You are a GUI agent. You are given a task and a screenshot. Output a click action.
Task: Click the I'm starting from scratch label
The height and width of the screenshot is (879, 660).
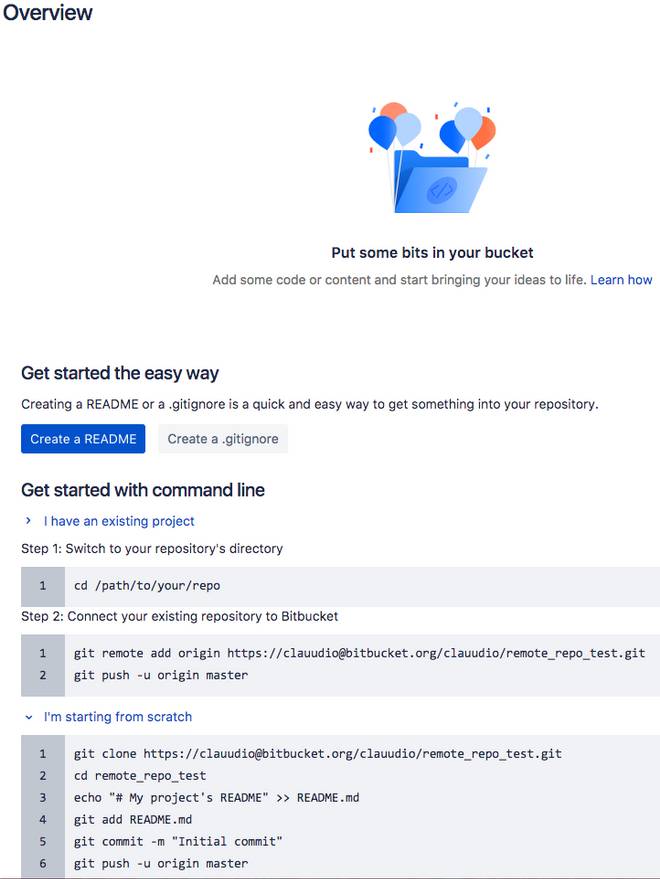click(x=118, y=717)
